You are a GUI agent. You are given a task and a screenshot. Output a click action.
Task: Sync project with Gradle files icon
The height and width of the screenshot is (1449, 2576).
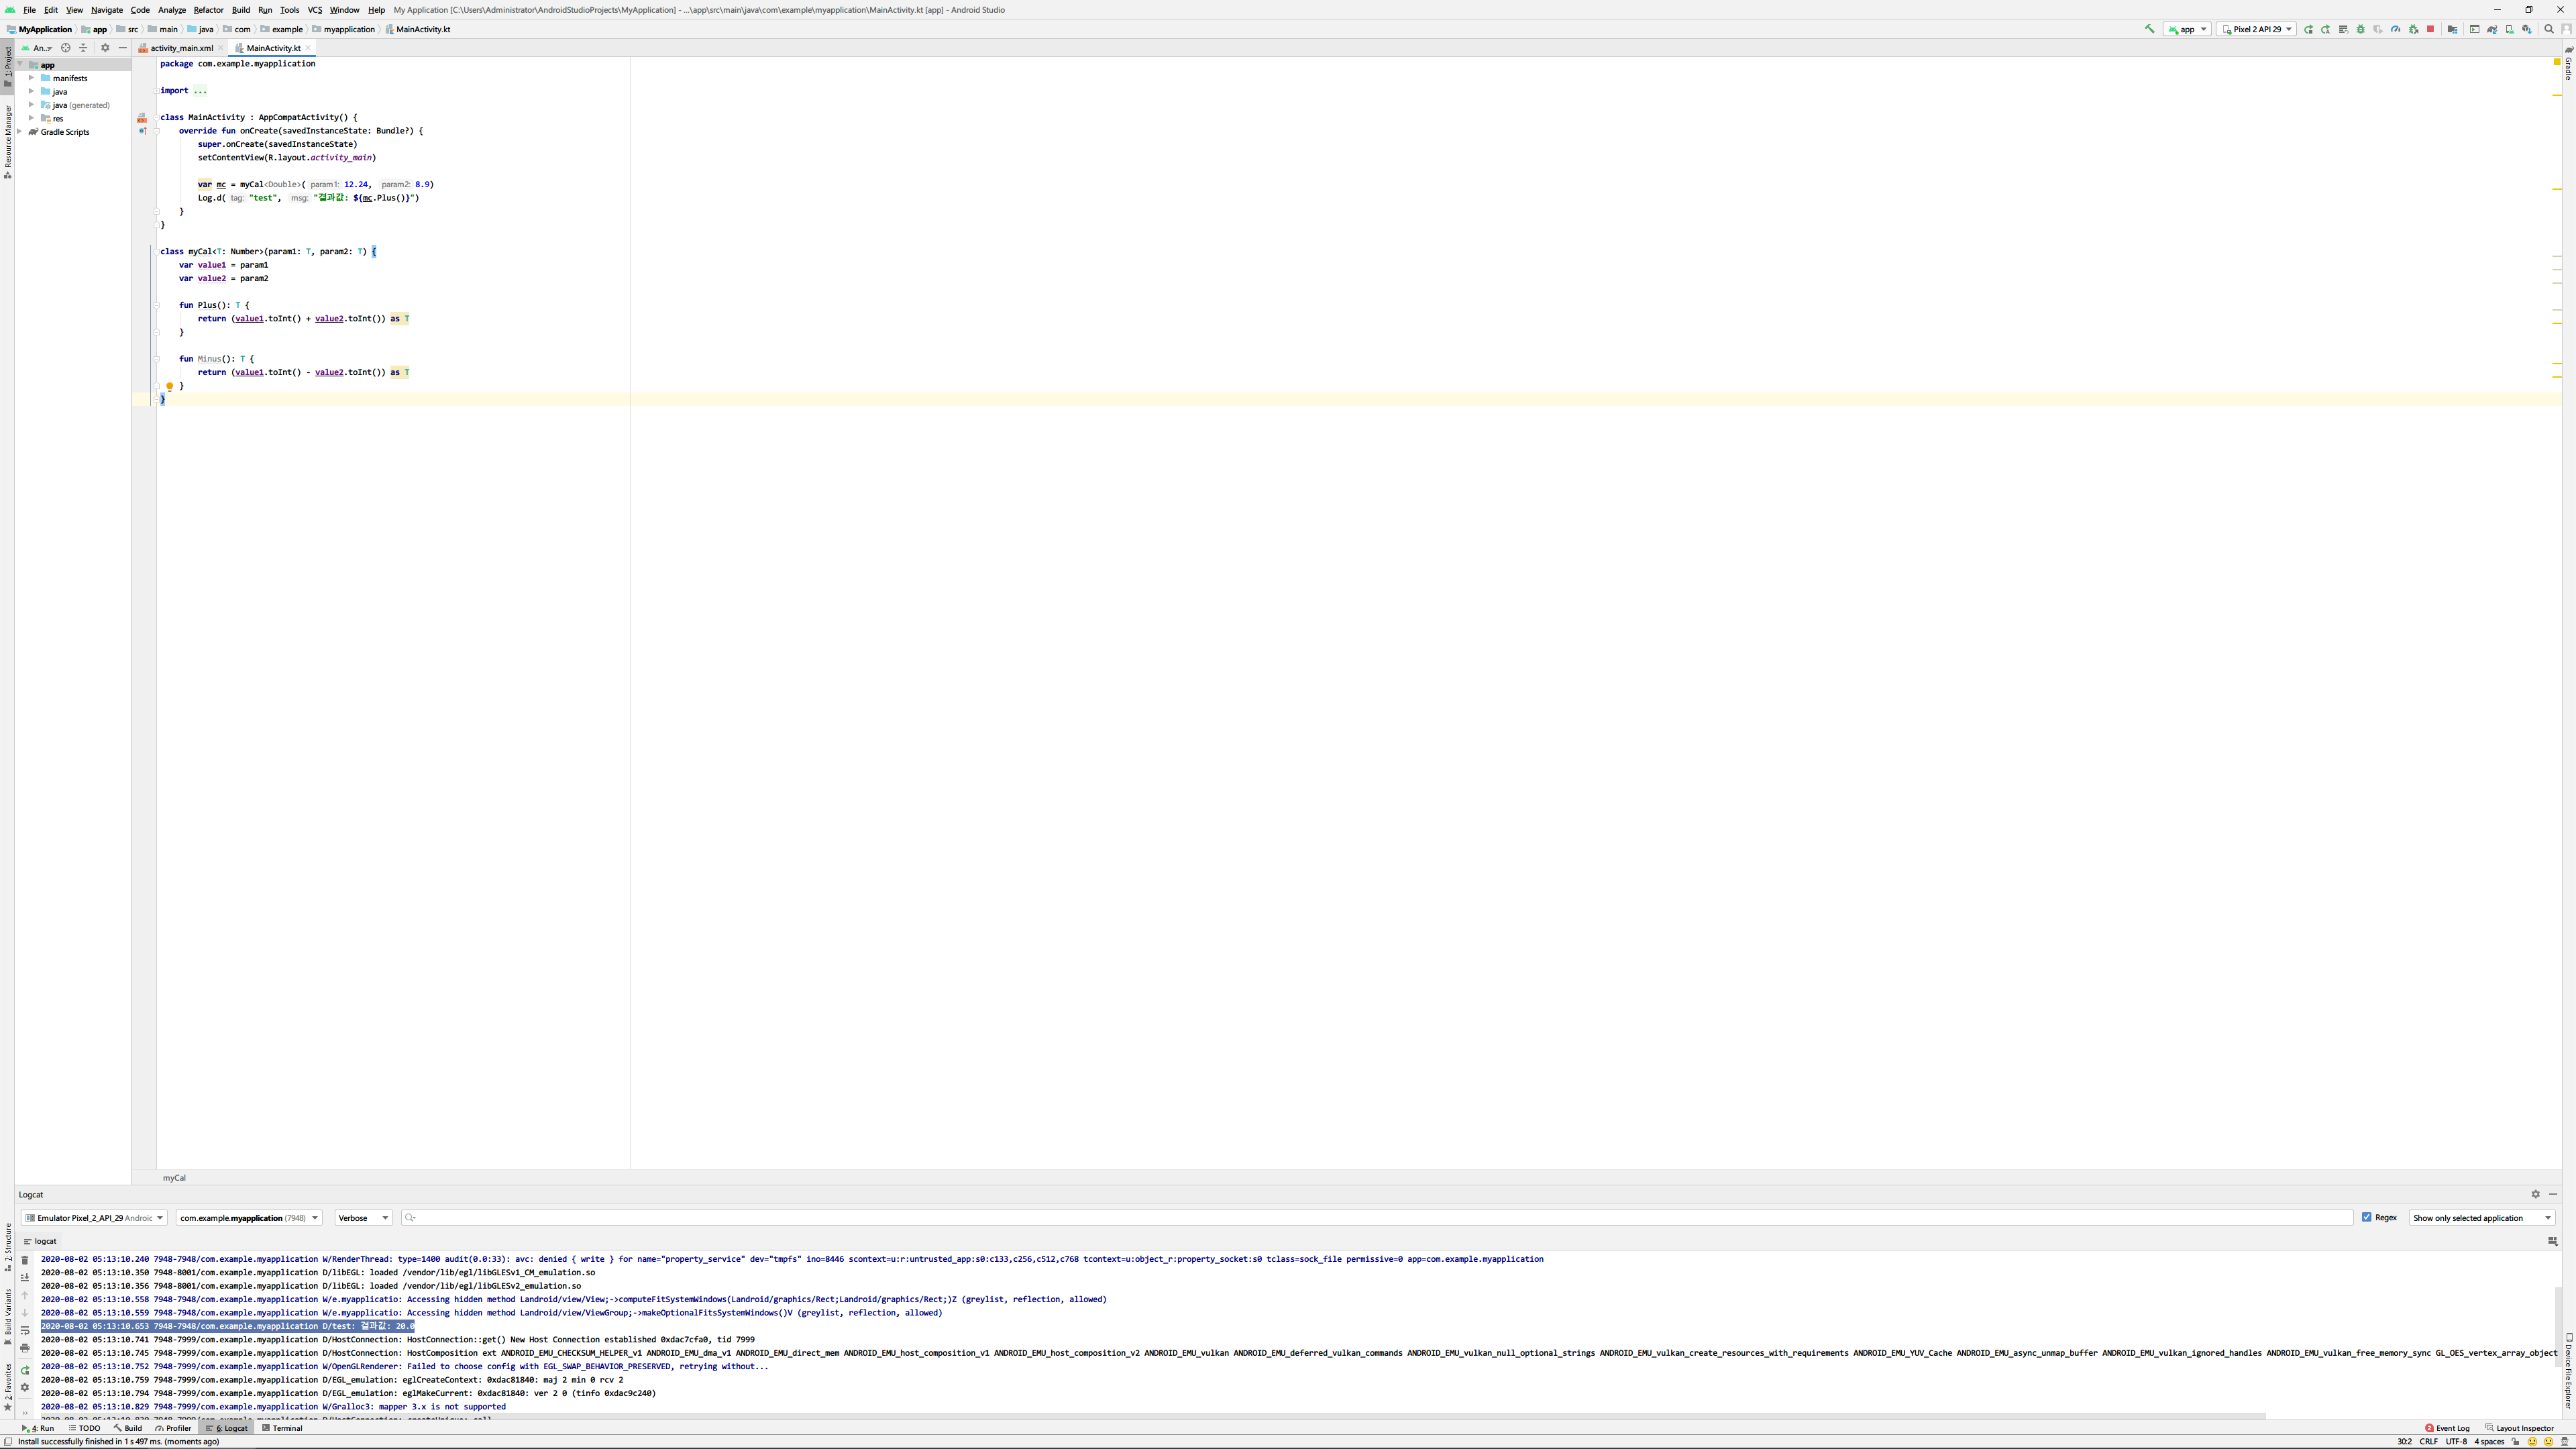click(2492, 29)
